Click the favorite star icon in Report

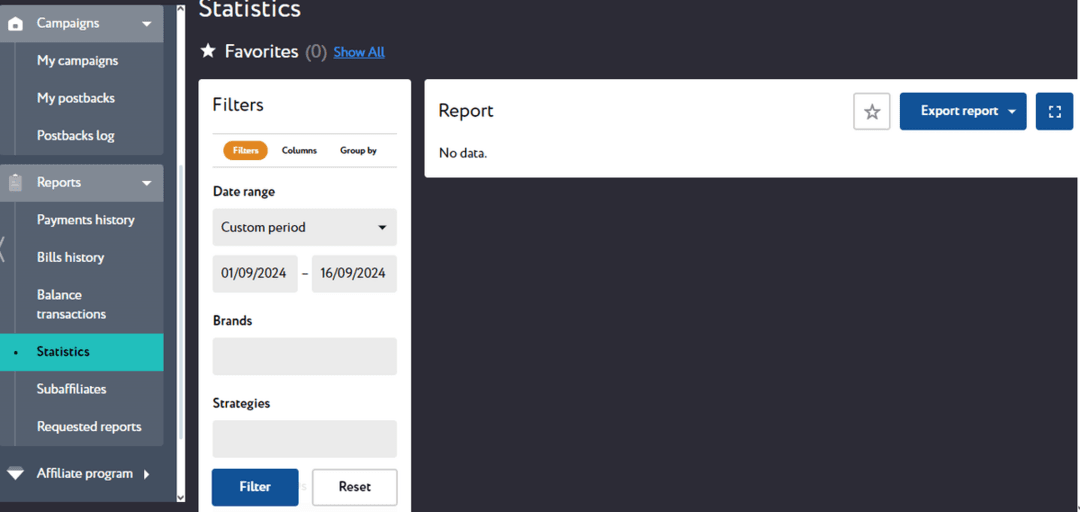coord(872,112)
